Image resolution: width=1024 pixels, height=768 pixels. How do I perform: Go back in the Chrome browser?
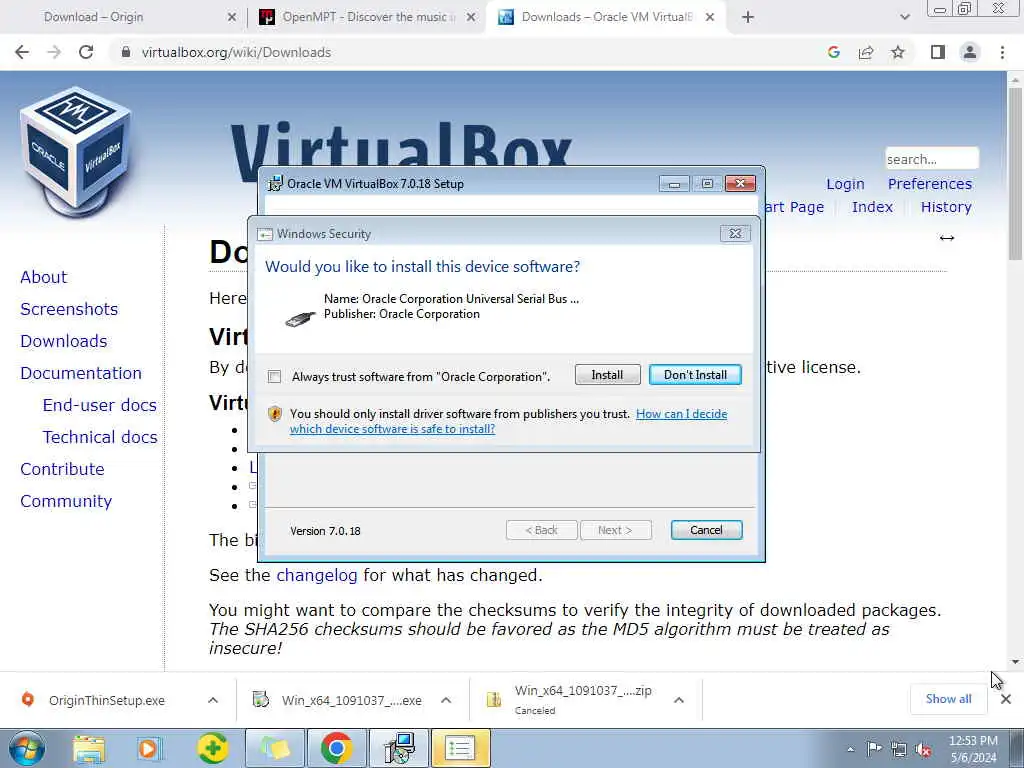pyautogui.click(x=22, y=52)
